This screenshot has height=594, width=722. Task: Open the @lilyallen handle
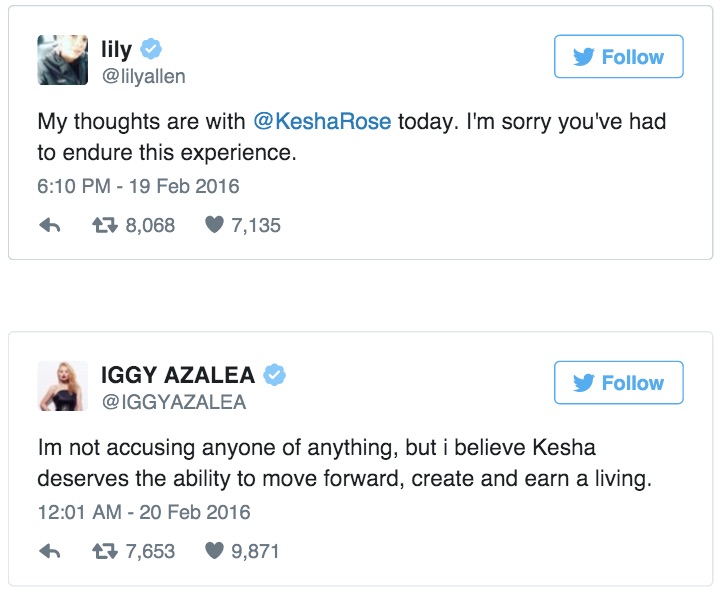tap(143, 76)
